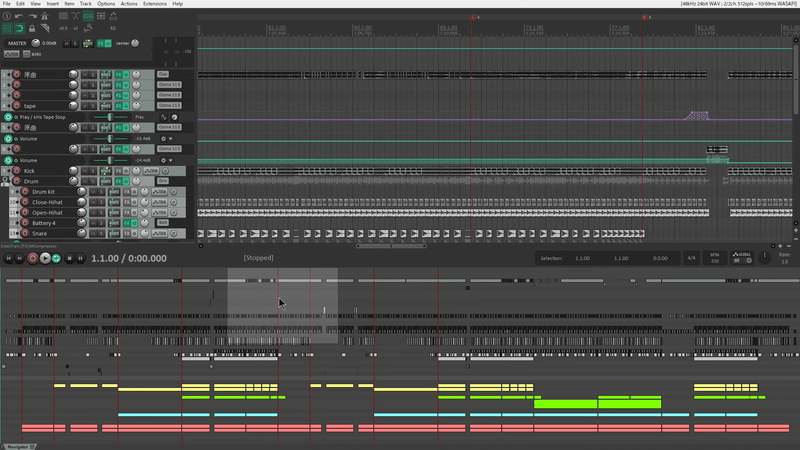800x450 pixels.
Task: Toggle envelope move with items icon
Action: pyautogui.click(x=113, y=16)
